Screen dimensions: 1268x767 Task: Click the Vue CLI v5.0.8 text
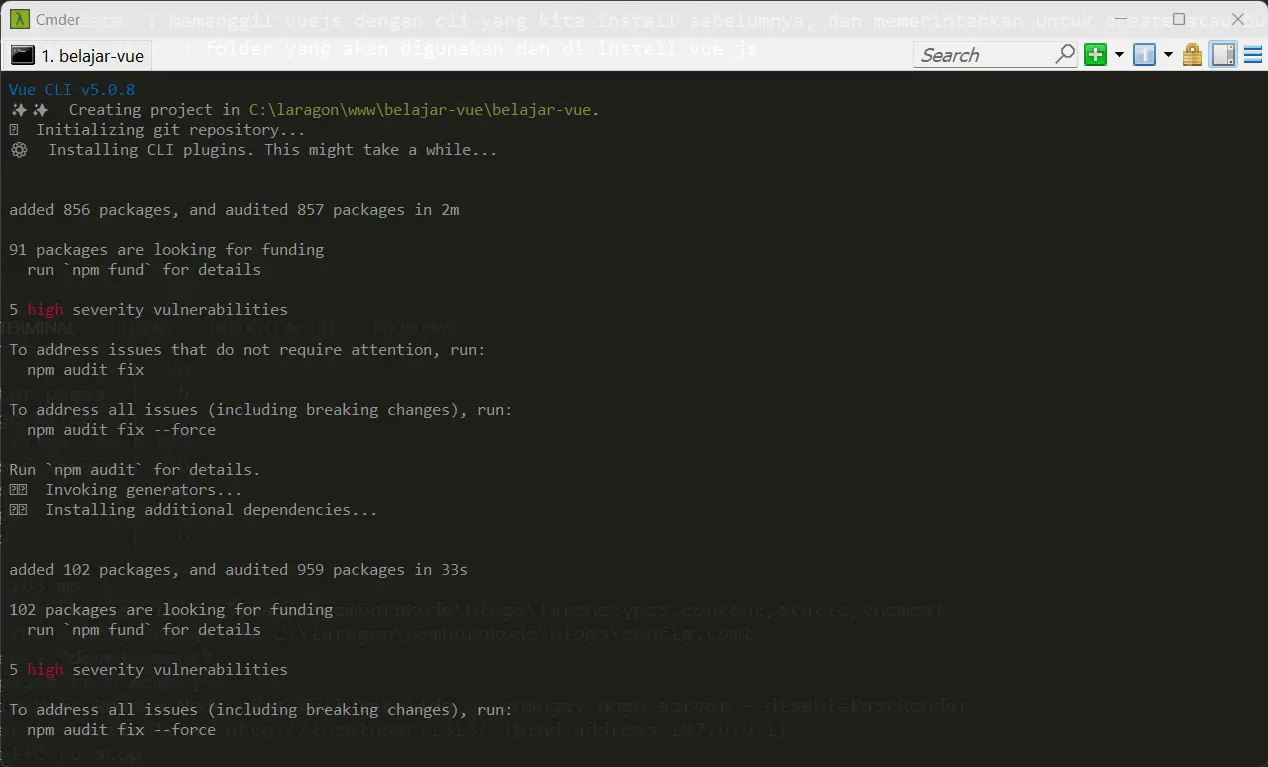[72, 90]
